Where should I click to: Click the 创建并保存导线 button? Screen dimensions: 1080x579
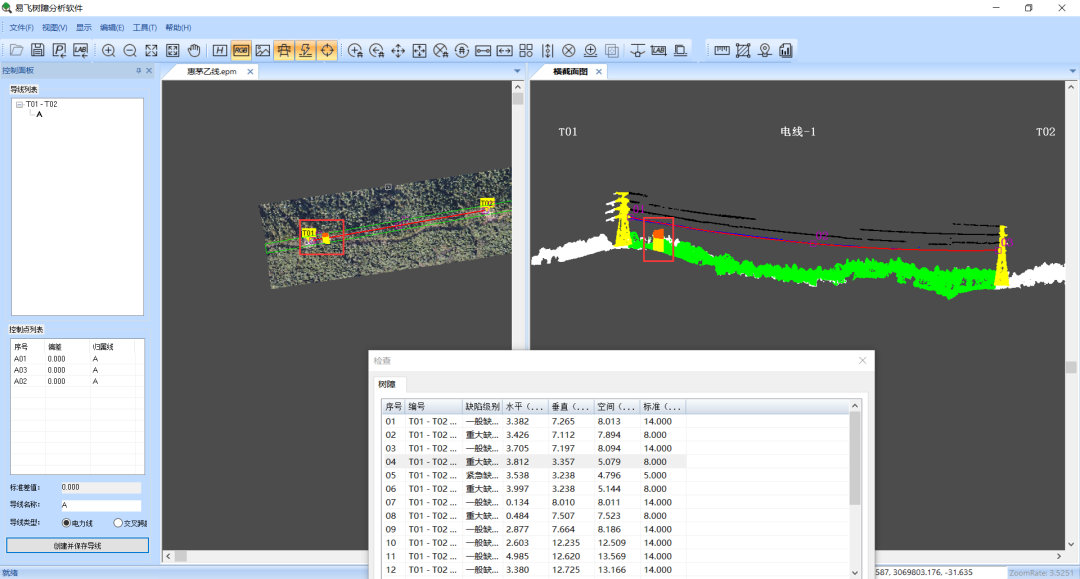(77, 546)
